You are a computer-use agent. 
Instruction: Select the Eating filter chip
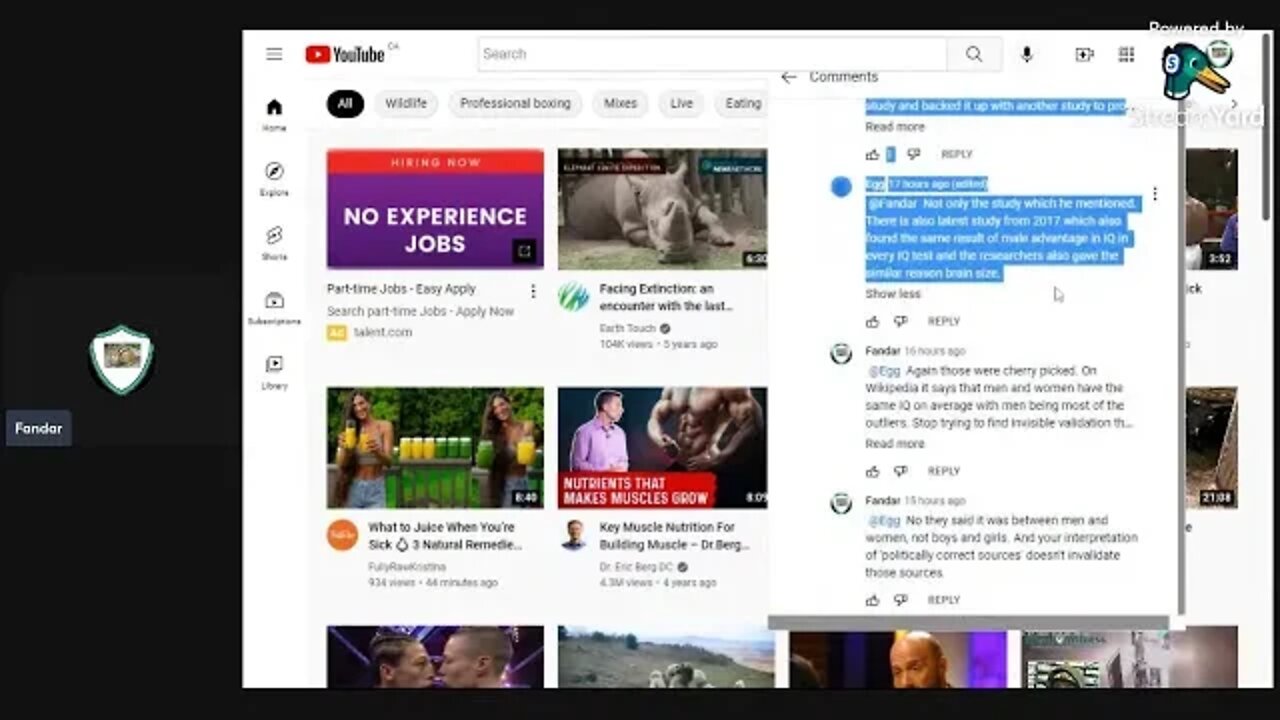point(743,103)
